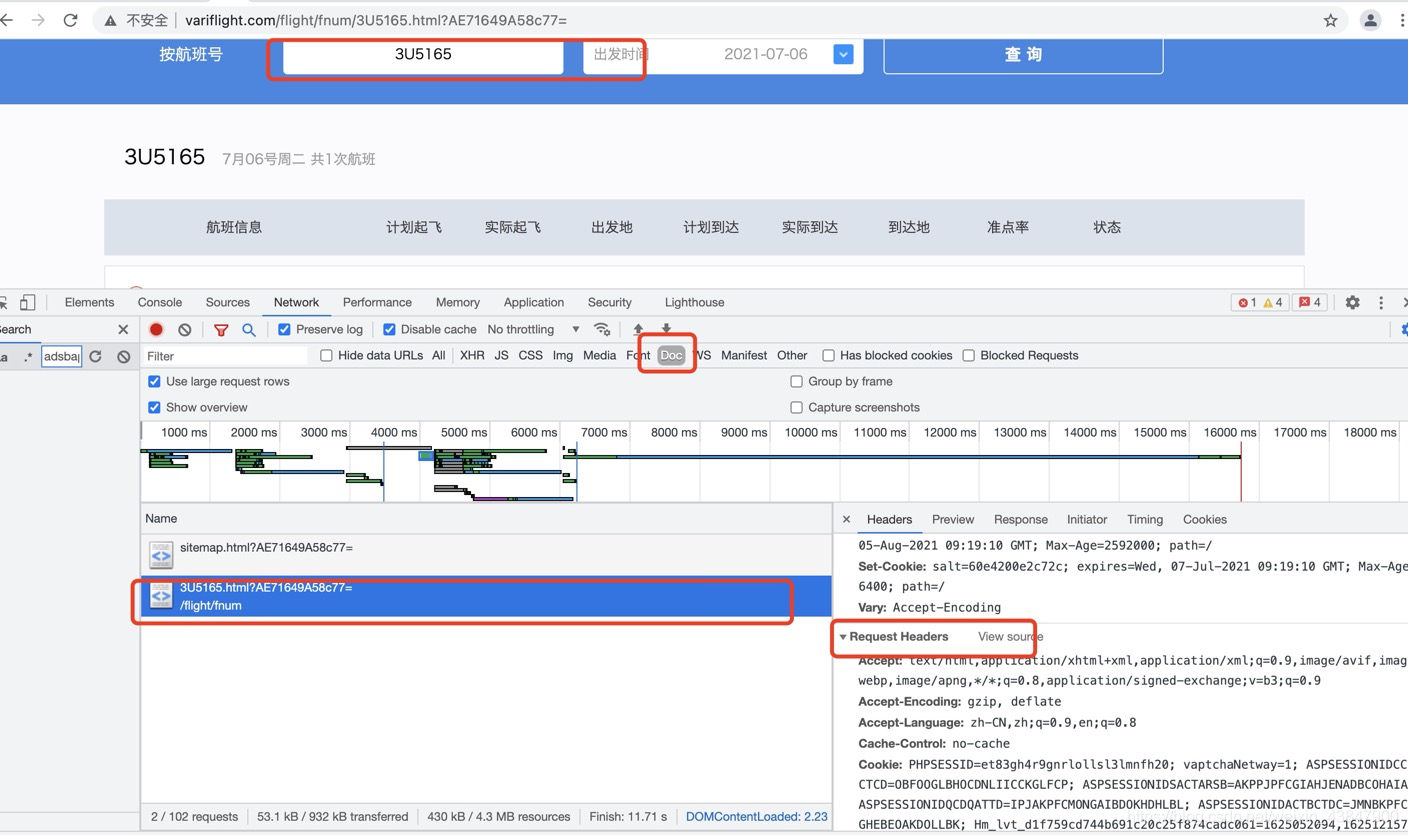Screen dimensions: 1408x835
Task: Refresh search results in search panel
Action: (x=95, y=356)
